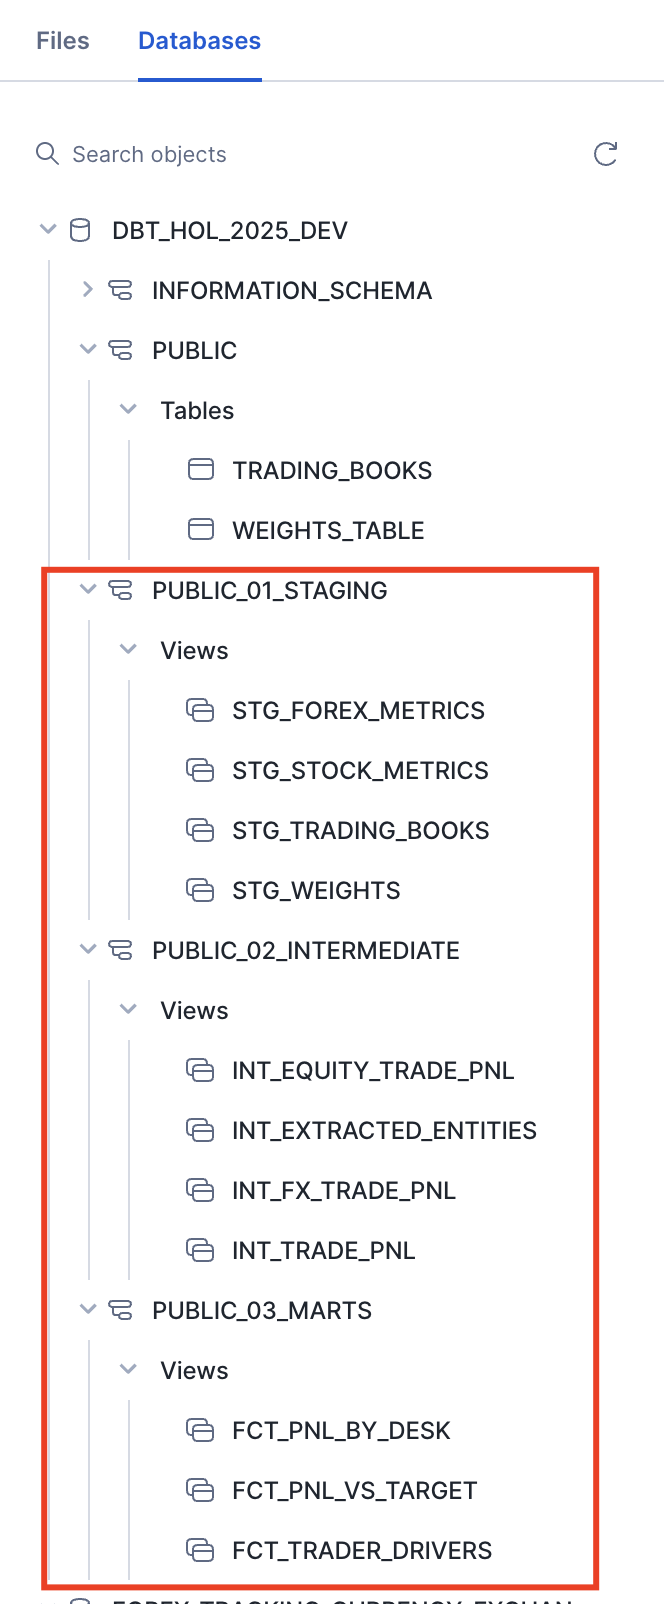This screenshot has width=664, height=1604.
Task: Click the FCT_PNL_BY_DESK view icon
Action: click(201, 1430)
